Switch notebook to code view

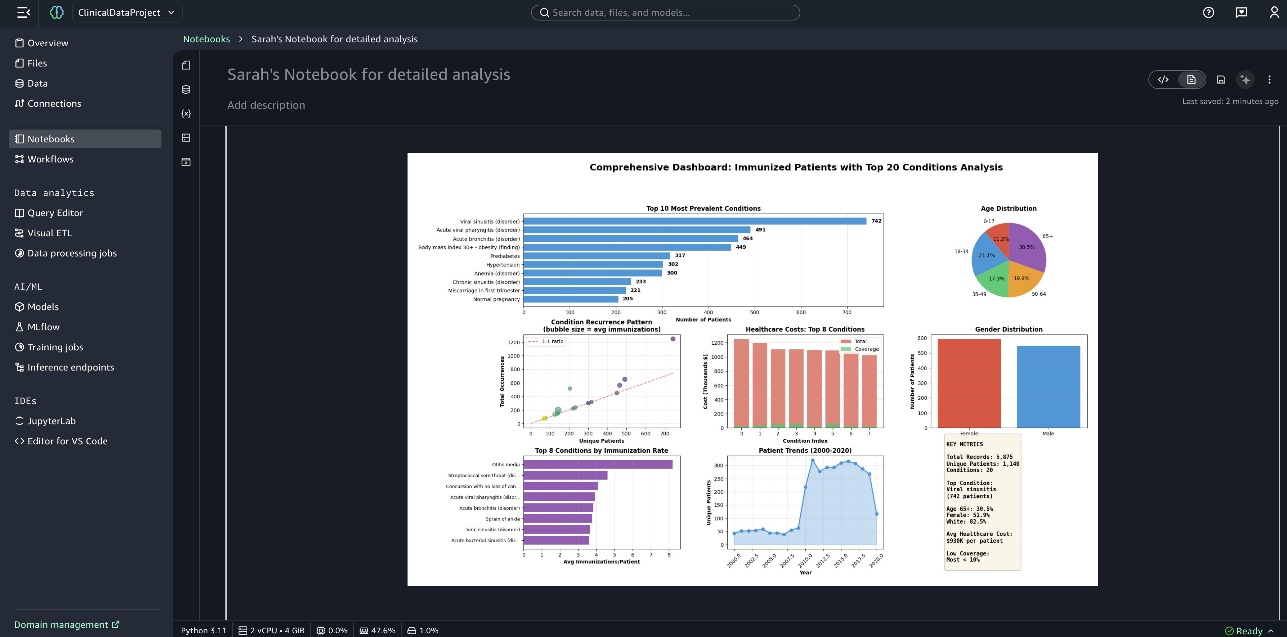(1163, 80)
